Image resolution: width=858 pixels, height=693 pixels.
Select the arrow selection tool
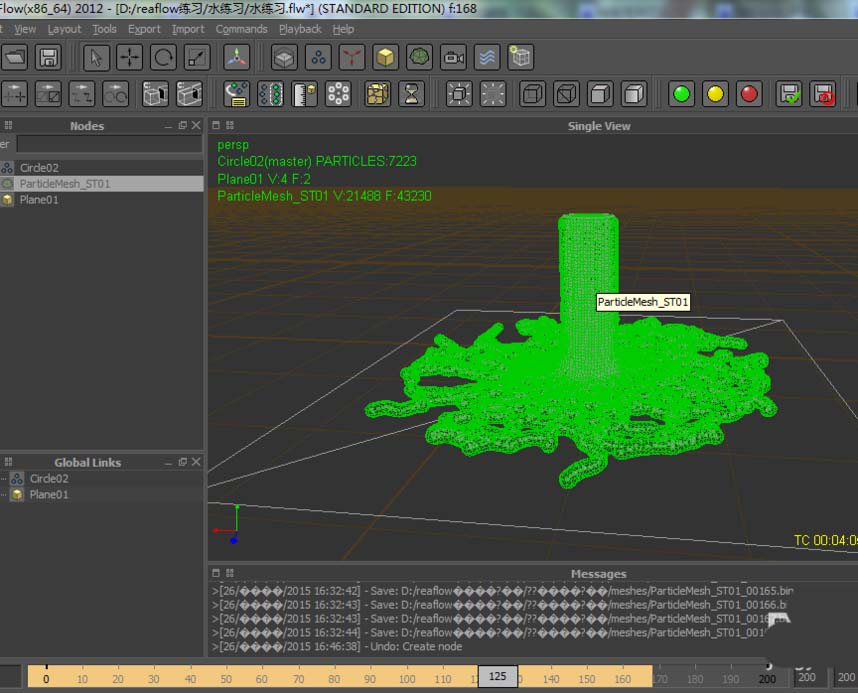tap(96, 57)
